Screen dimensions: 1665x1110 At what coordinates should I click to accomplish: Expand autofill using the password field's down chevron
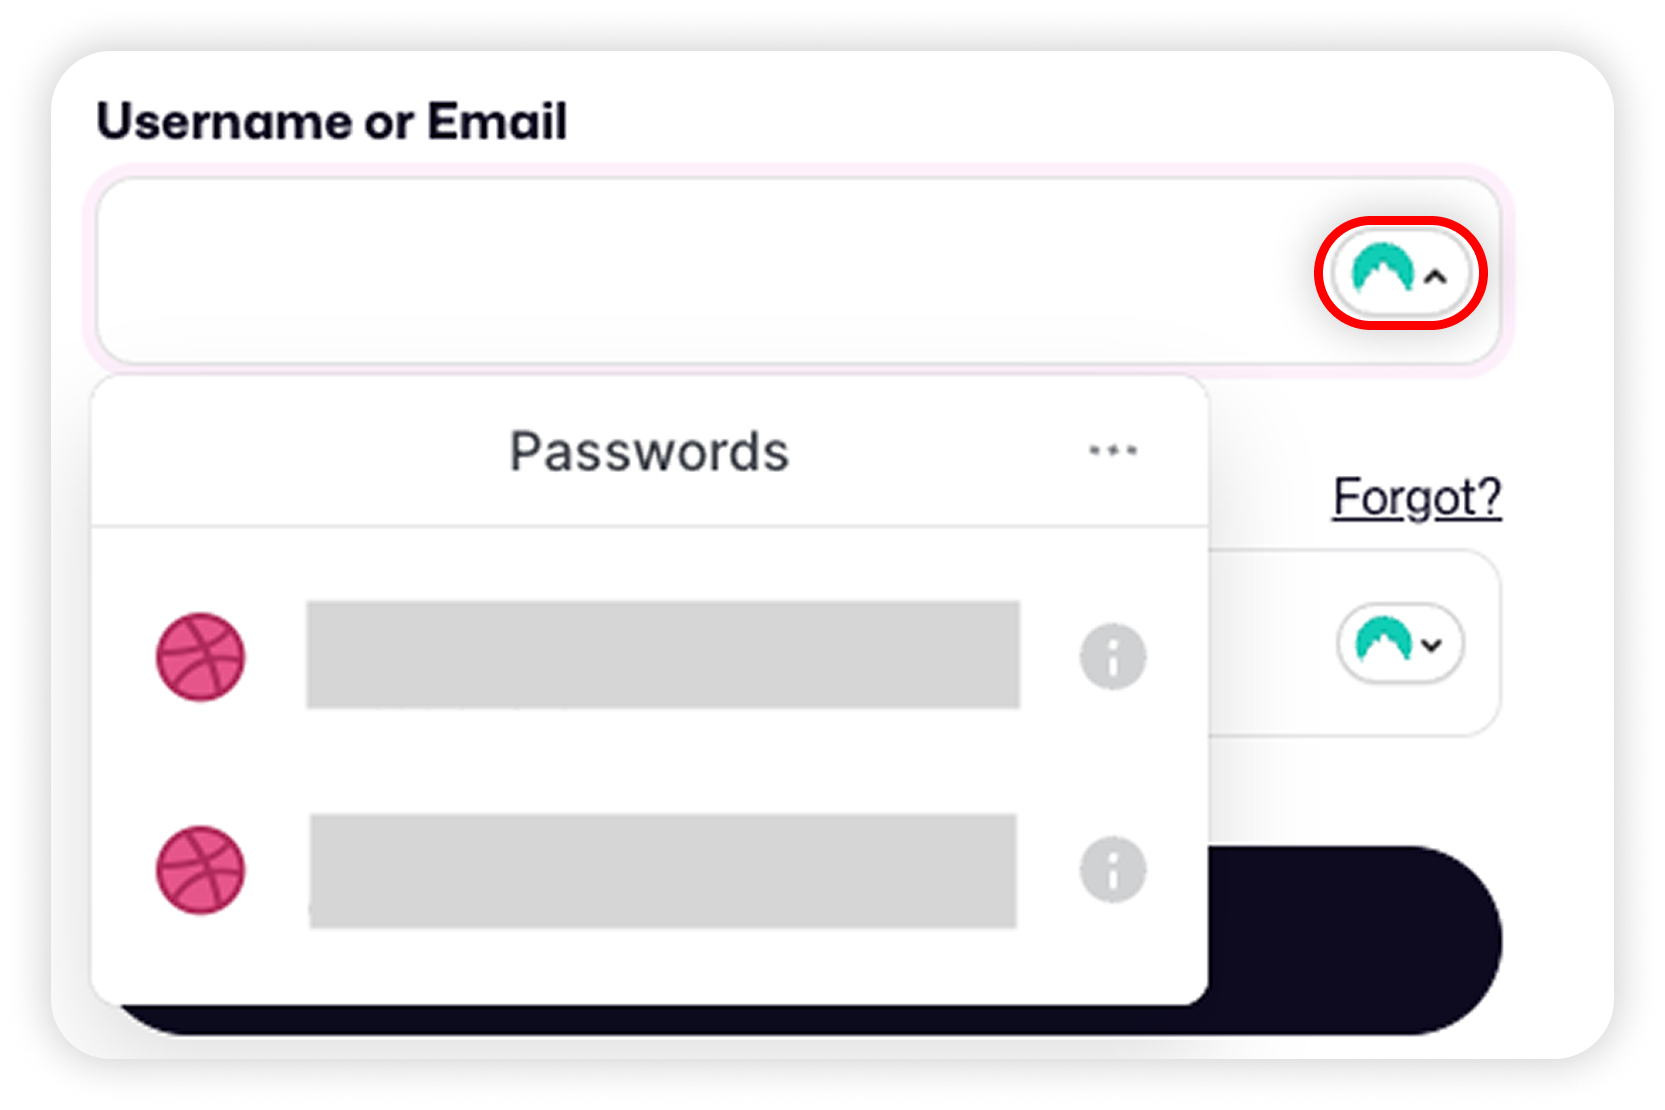pyautogui.click(x=1432, y=646)
